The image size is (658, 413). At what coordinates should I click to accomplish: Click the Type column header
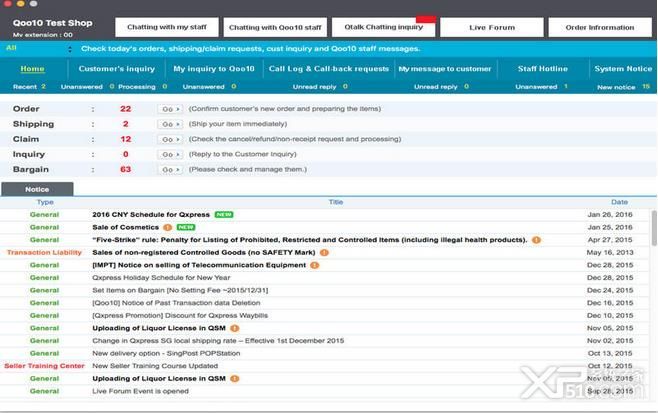click(45, 202)
